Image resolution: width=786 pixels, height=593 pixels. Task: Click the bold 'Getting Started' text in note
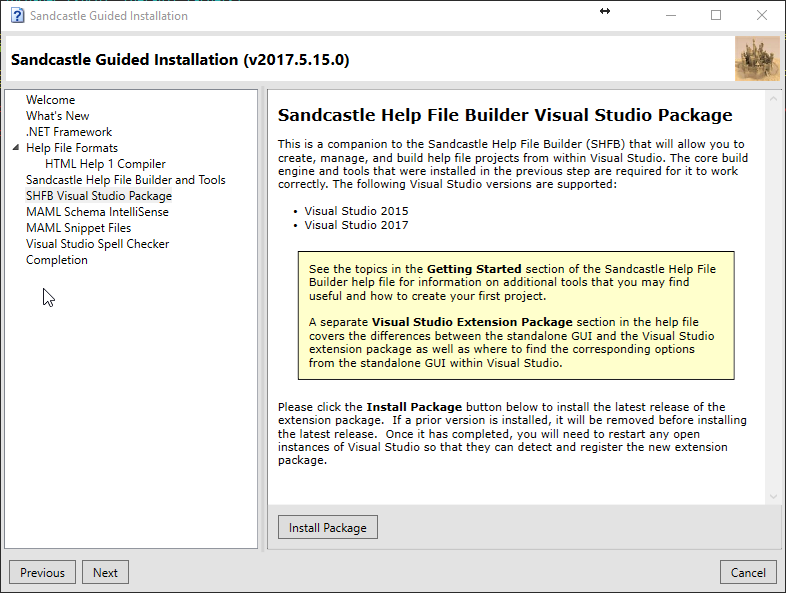[x=474, y=269]
